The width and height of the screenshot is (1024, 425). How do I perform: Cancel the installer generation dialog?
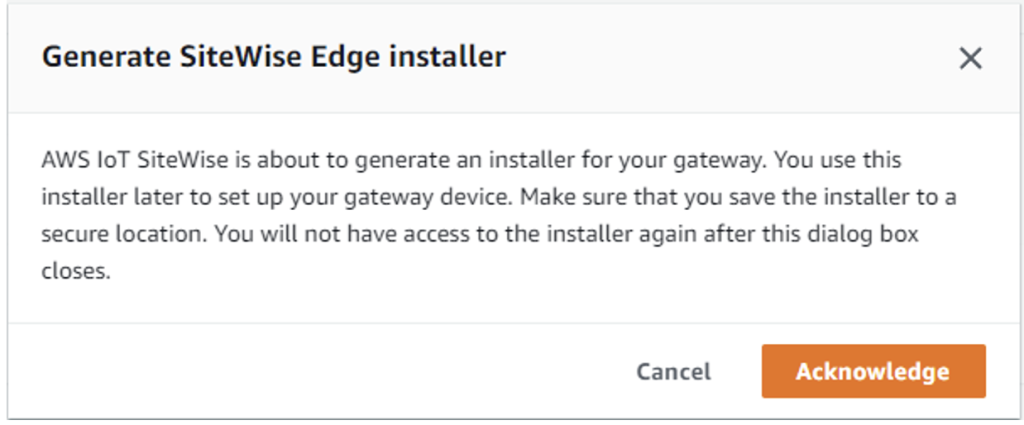[673, 372]
